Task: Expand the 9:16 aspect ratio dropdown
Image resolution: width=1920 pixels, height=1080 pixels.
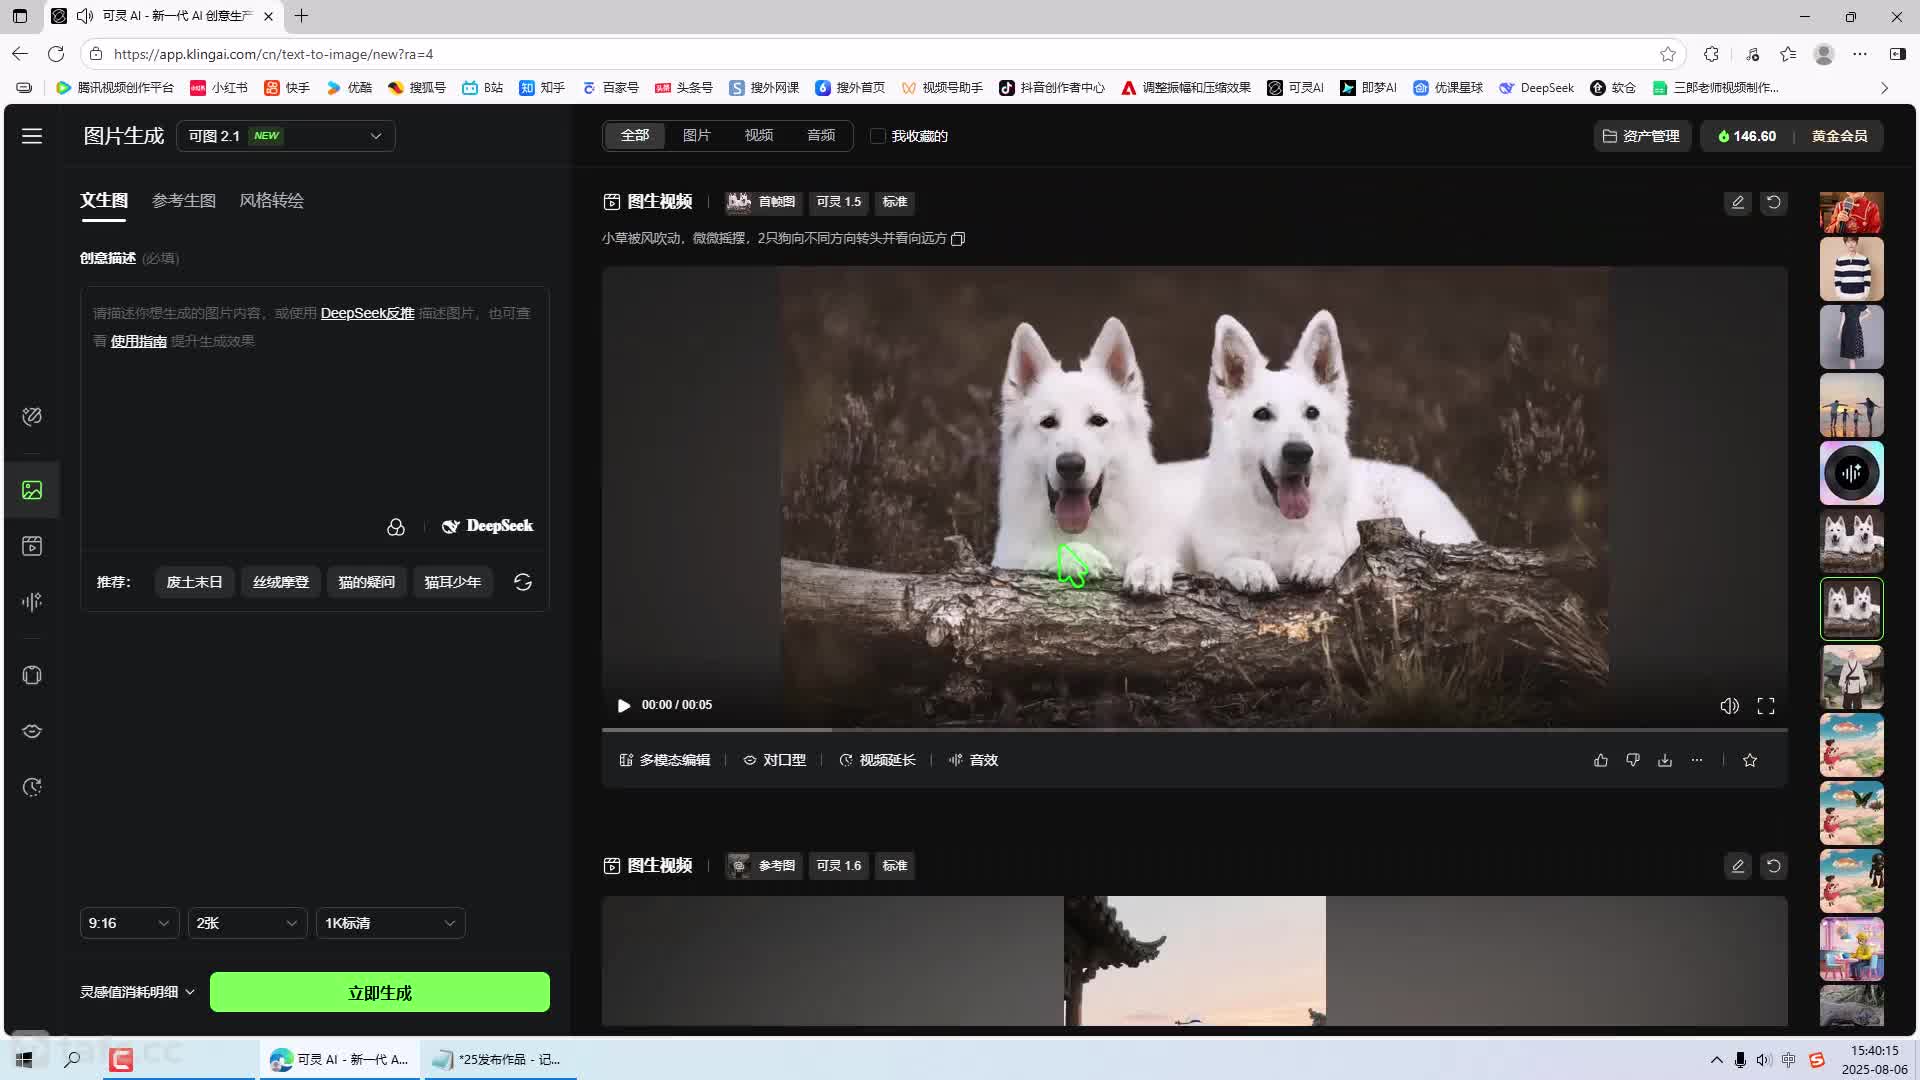Action: (x=129, y=923)
